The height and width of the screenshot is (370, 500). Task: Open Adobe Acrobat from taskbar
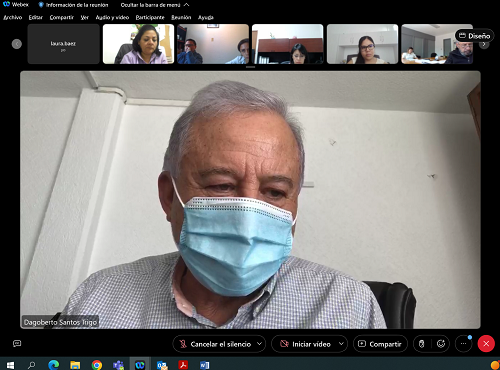click(183, 365)
